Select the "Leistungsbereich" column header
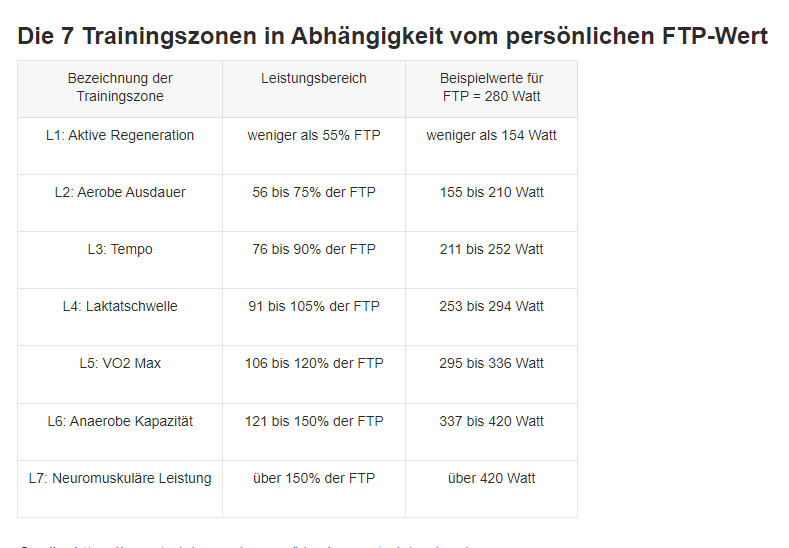Viewport: 789px width, 548px height. click(x=314, y=78)
